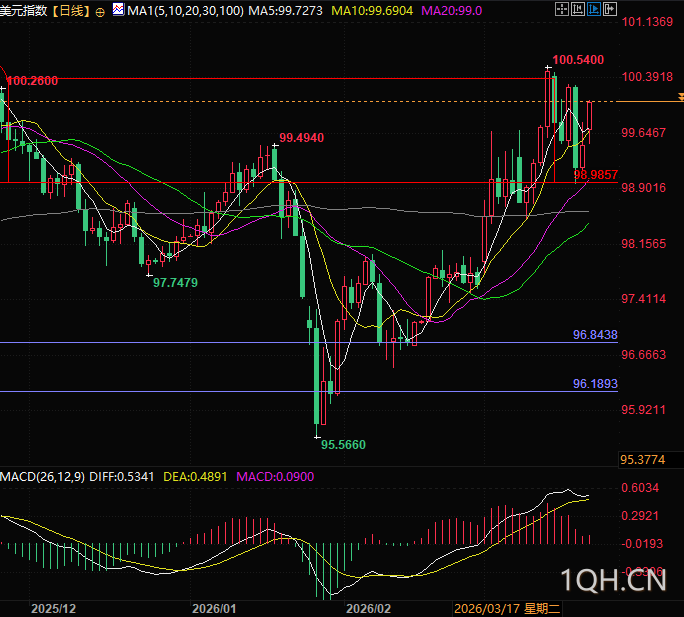
Task: Click the orange arrow marker at current price line
Action: pos(681,97)
